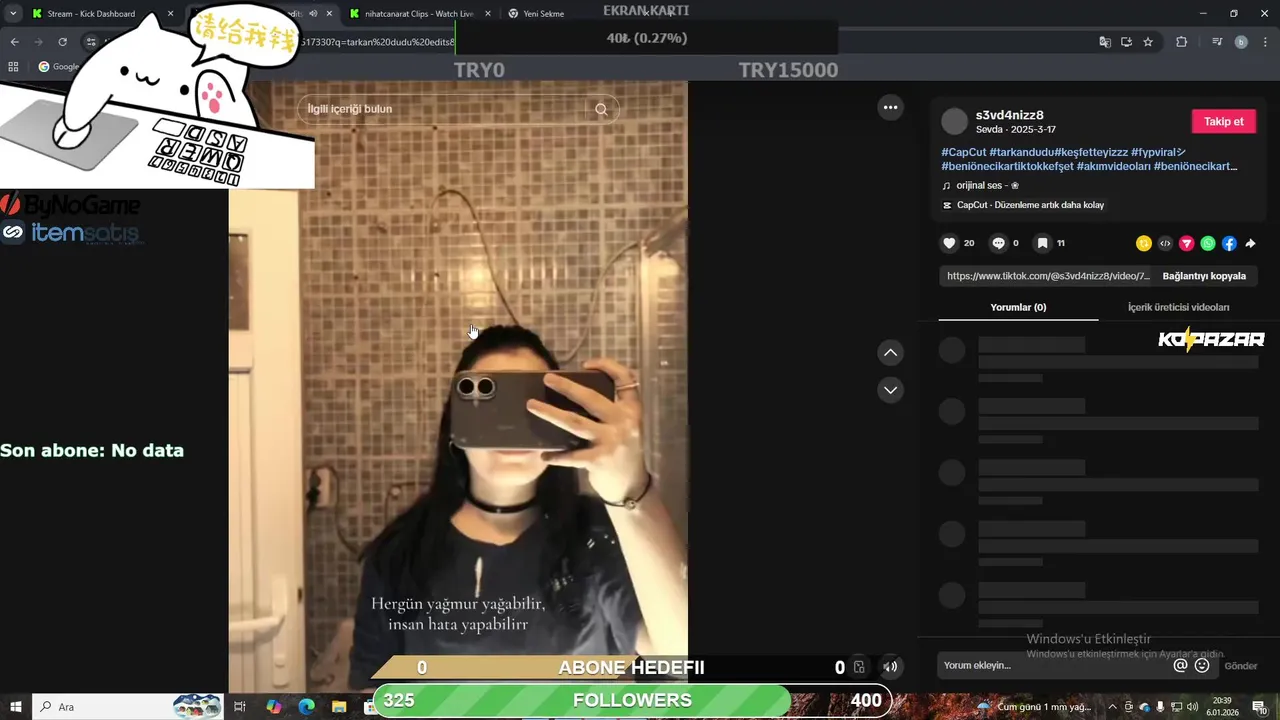
Task: Open the #akımvideoları hashtag link
Action: 1113,166
